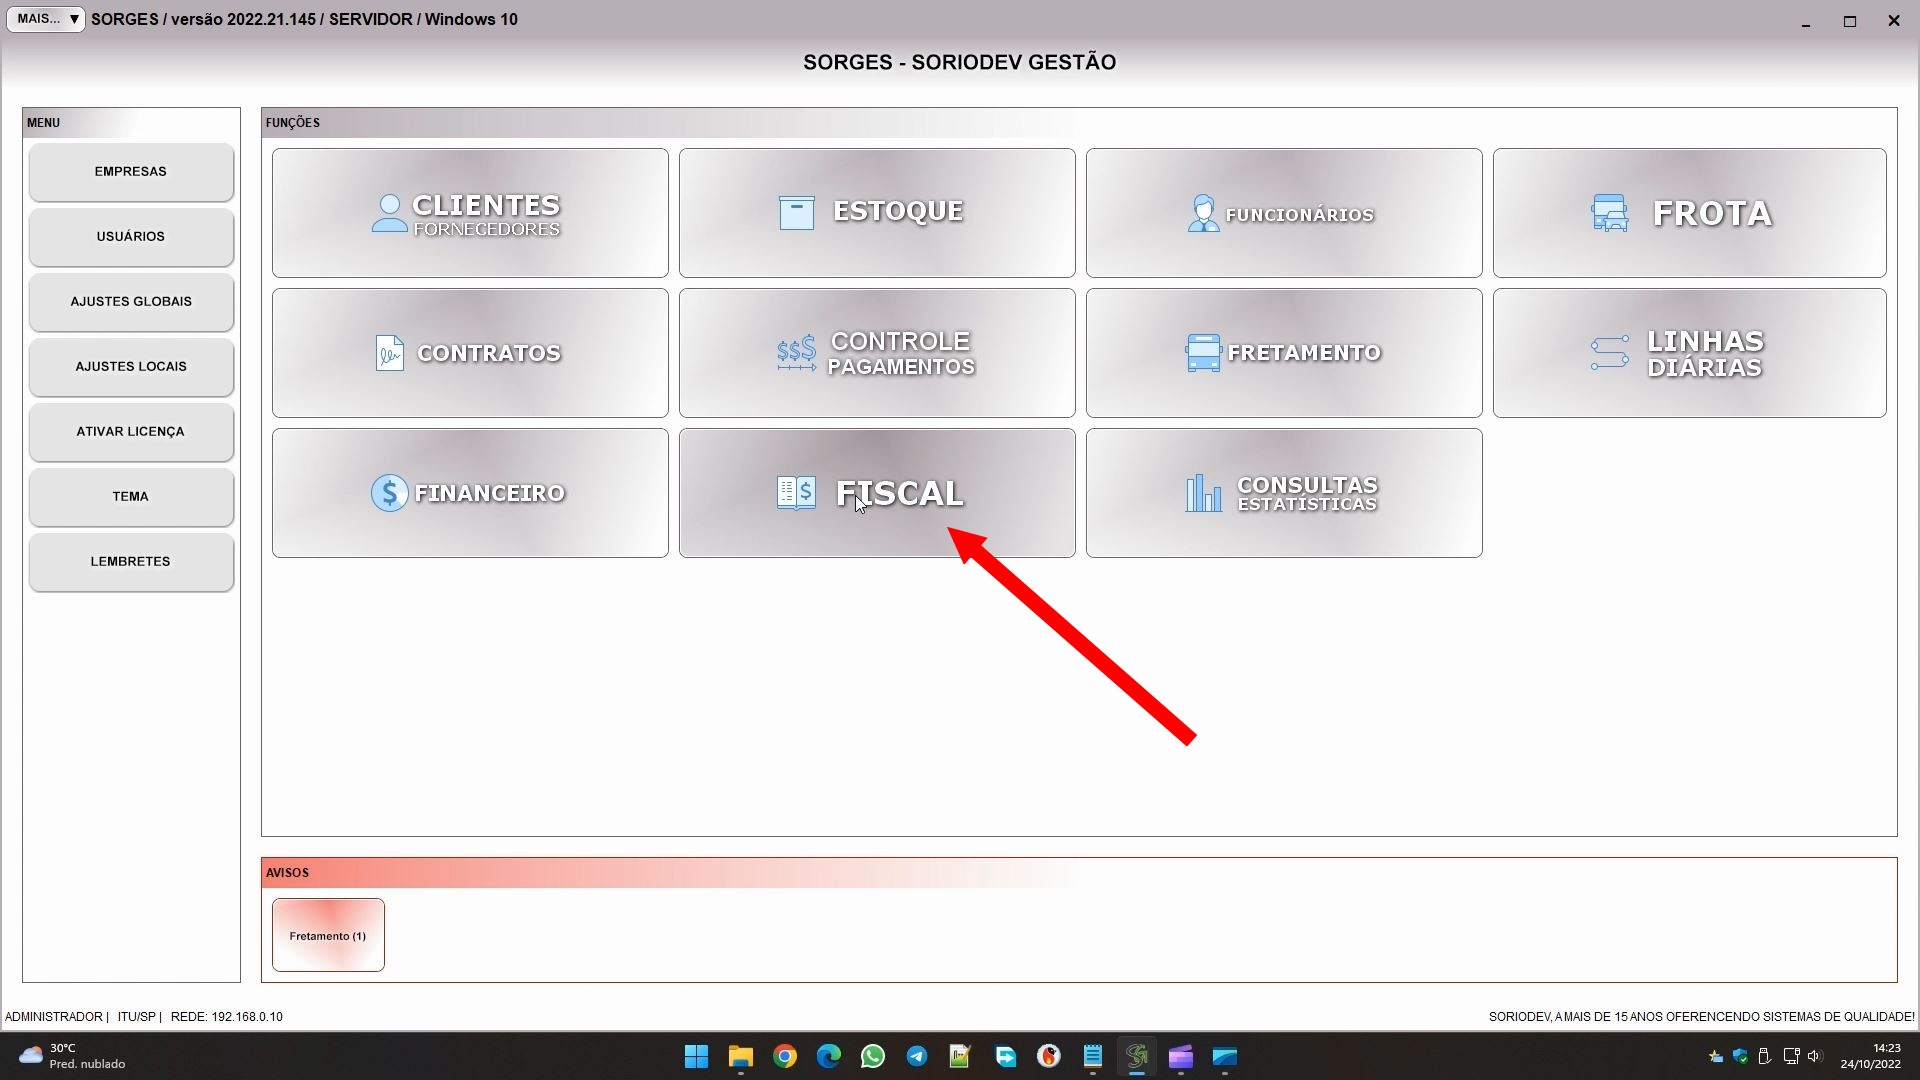
Task: Open the Fiscal module
Action: (877, 493)
